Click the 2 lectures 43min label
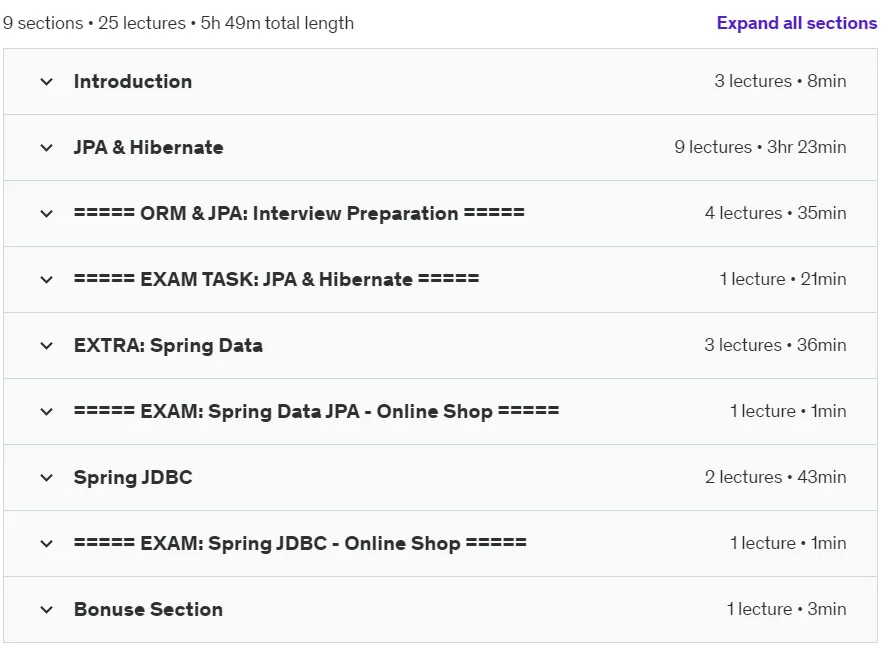Screen dimensions: 881x647 click(775, 477)
